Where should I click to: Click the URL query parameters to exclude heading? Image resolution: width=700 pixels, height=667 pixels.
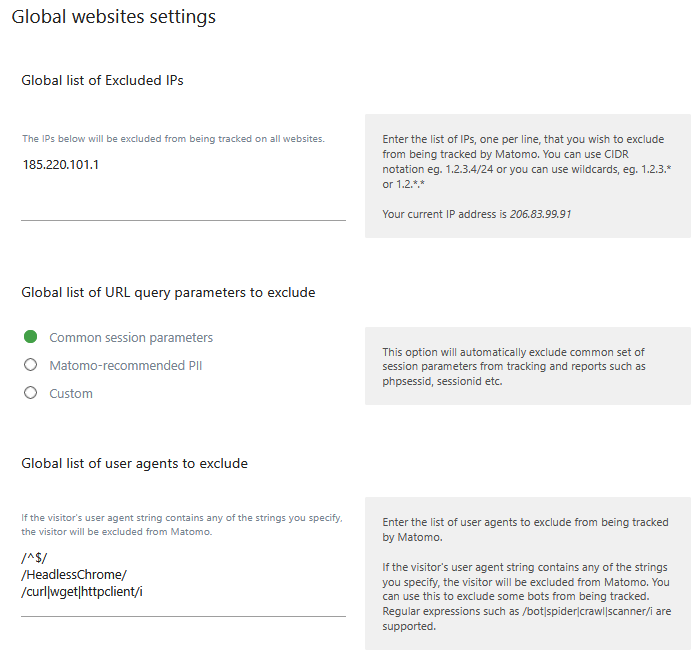(x=168, y=292)
